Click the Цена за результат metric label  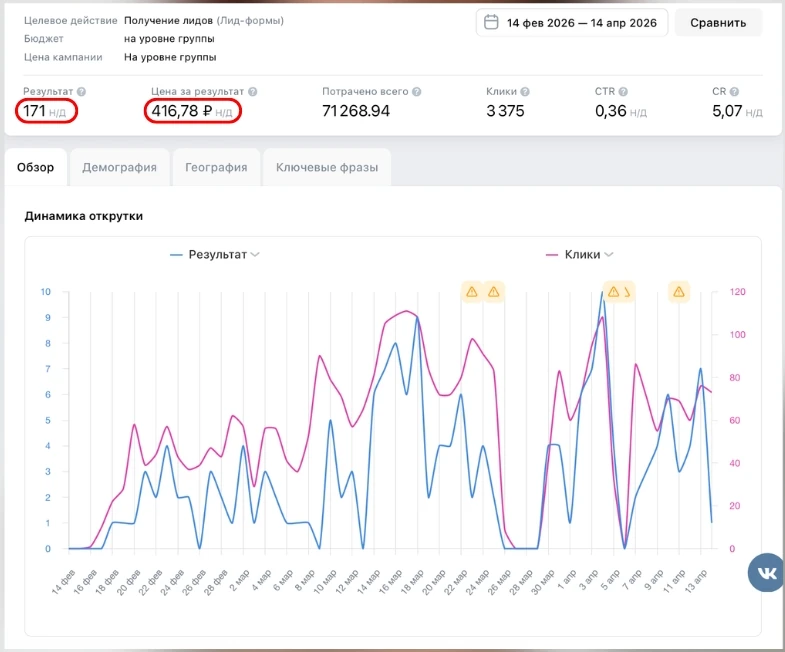[197, 92]
